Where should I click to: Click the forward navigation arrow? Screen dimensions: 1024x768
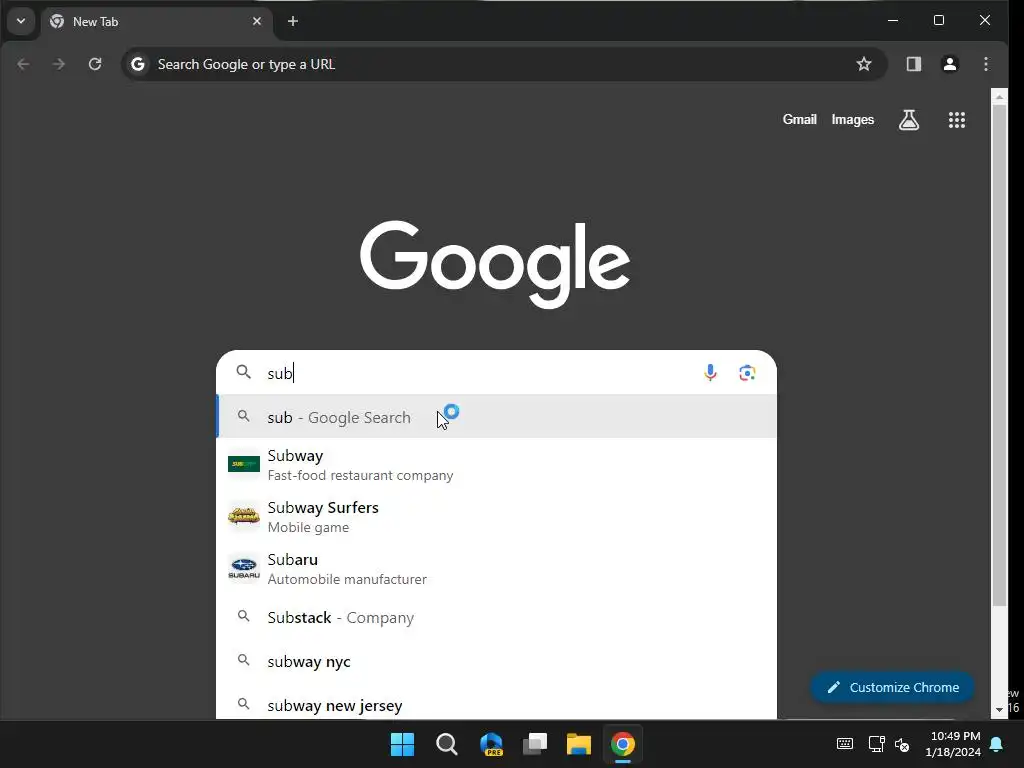[x=59, y=64]
